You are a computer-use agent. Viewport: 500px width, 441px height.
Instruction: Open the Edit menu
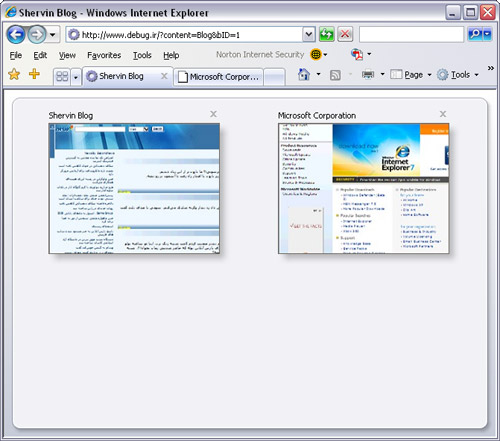click(40, 55)
